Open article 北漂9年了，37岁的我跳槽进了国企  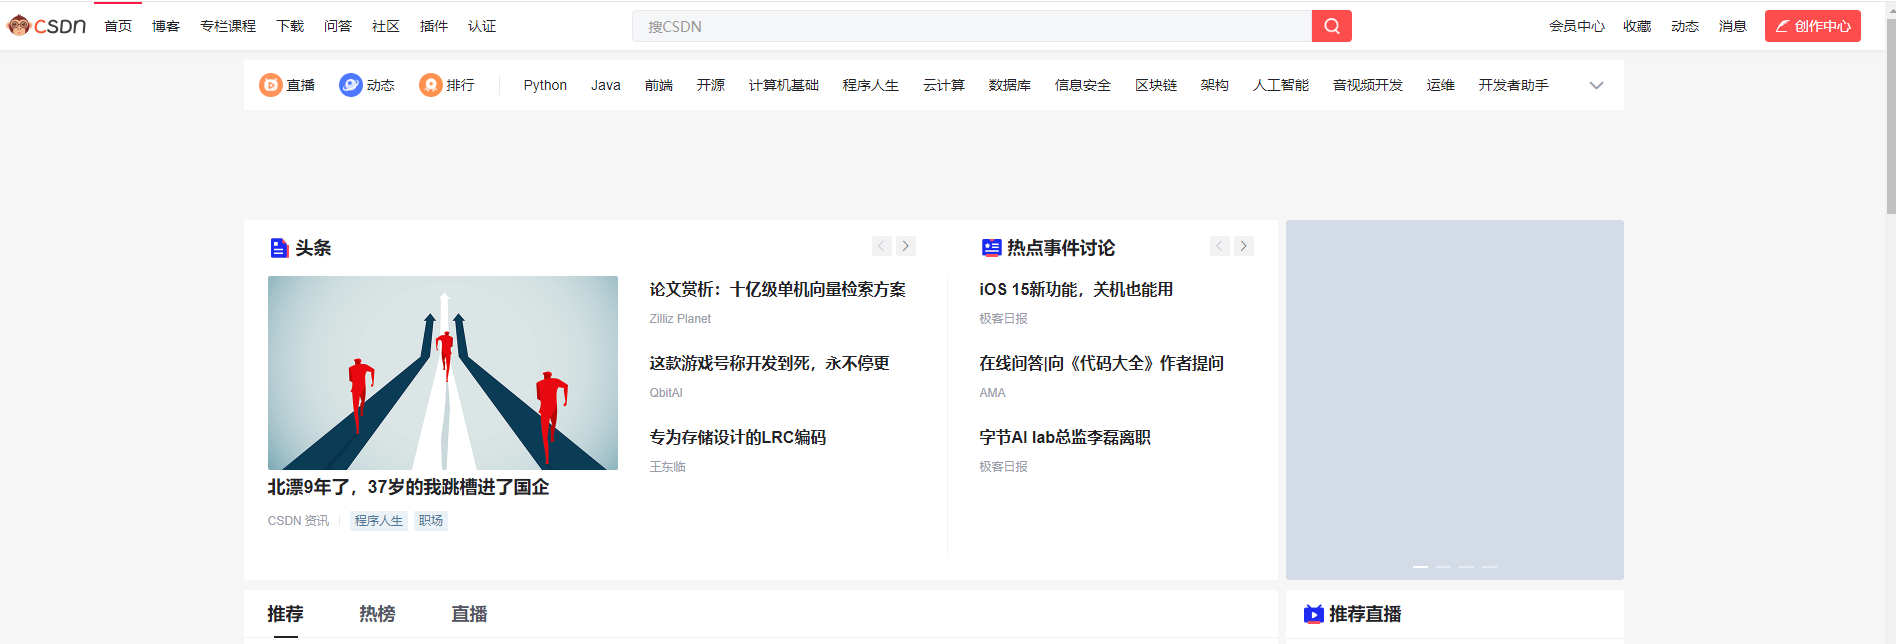[x=408, y=487]
